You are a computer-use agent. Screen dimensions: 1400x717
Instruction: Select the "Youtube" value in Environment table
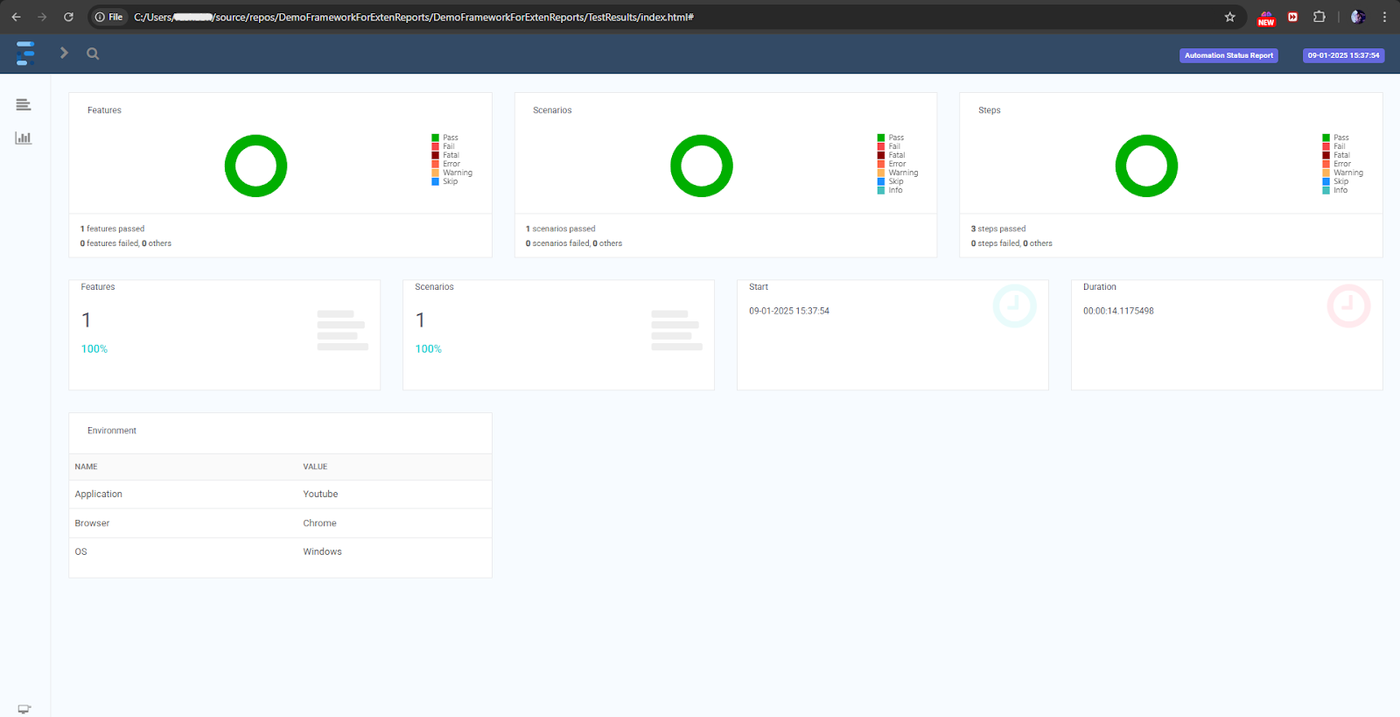321,494
